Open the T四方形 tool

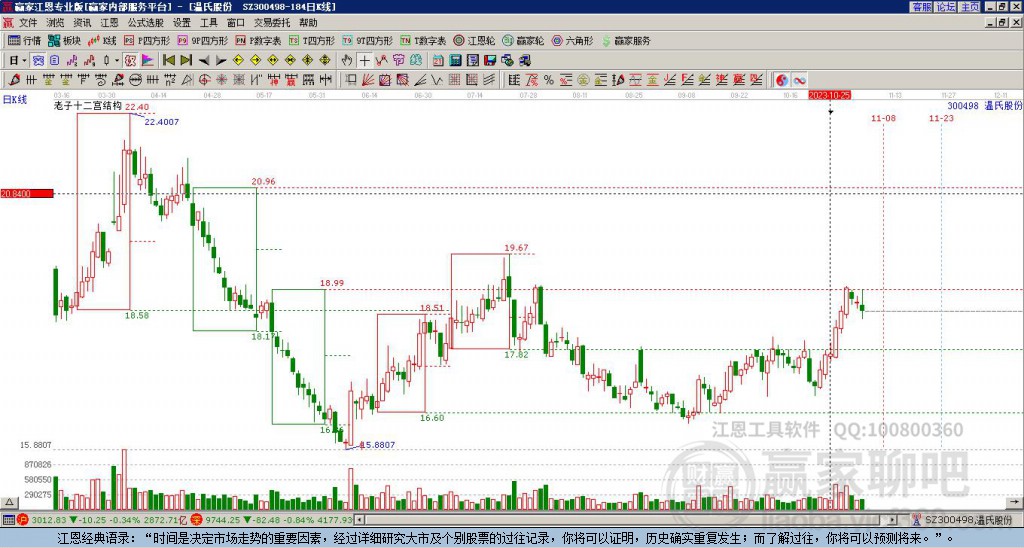pos(312,40)
